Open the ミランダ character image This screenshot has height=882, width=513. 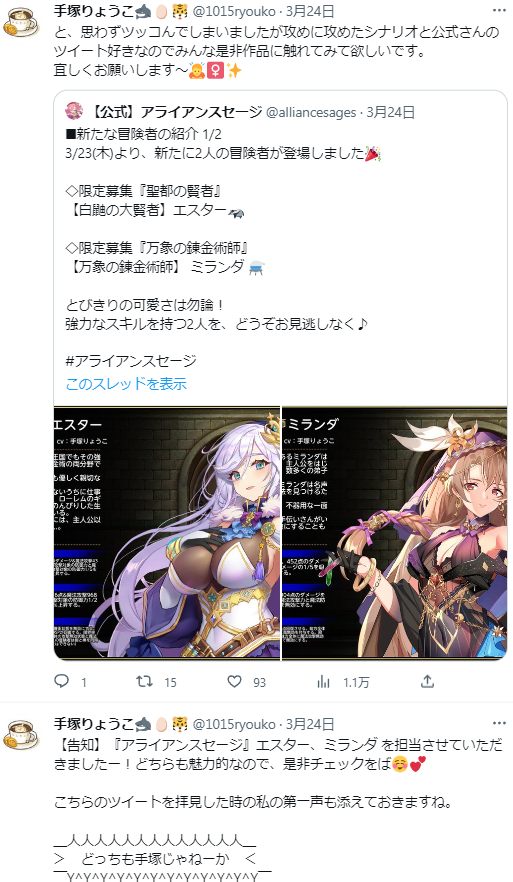tap(394, 532)
